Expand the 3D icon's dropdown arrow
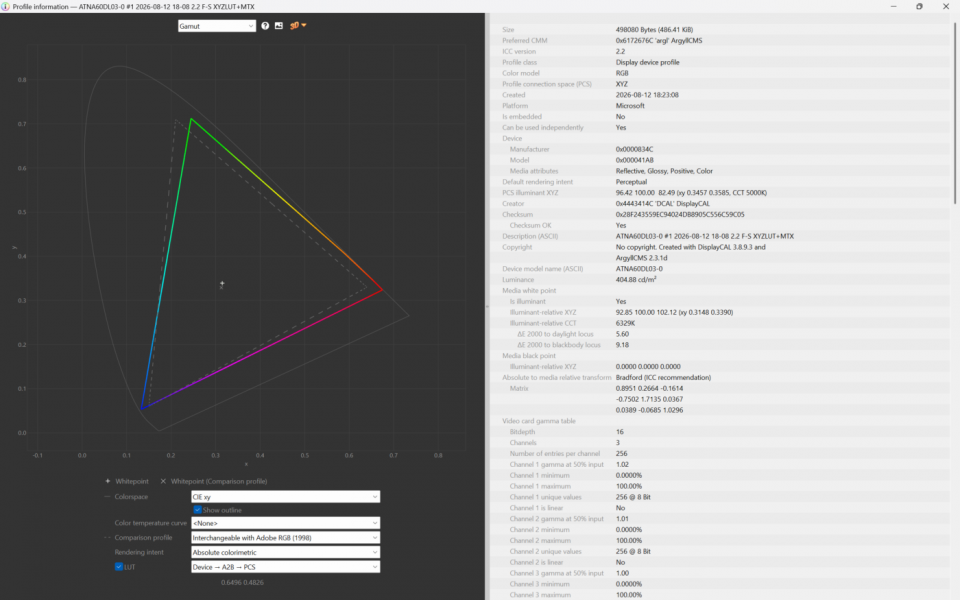The width and height of the screenshot is (960, 600). point(304,26)
